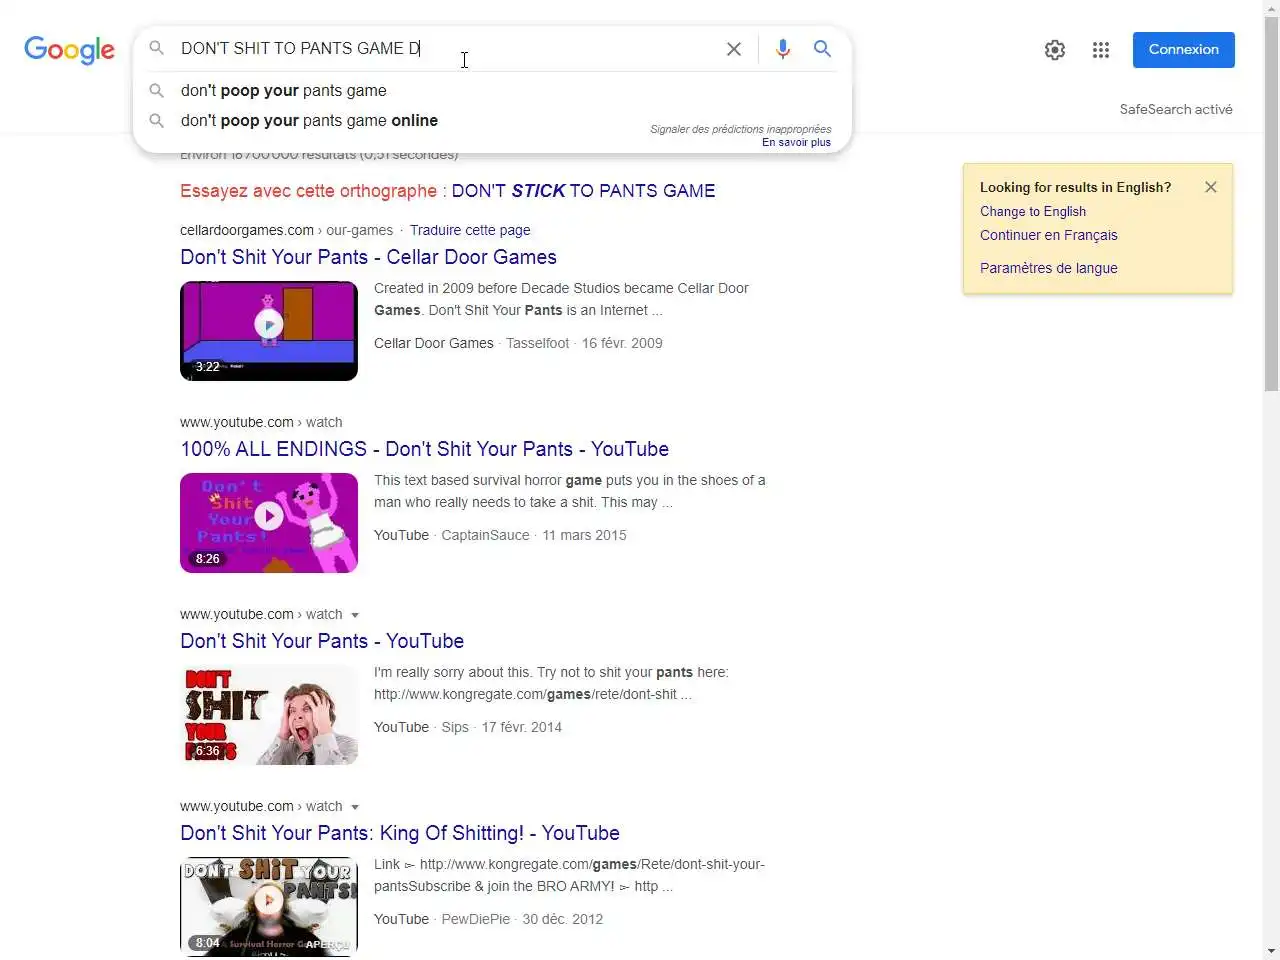Expand dropdown arrow beside the Sips result URL
The image size is (1280, 960).
click(355, 615)
